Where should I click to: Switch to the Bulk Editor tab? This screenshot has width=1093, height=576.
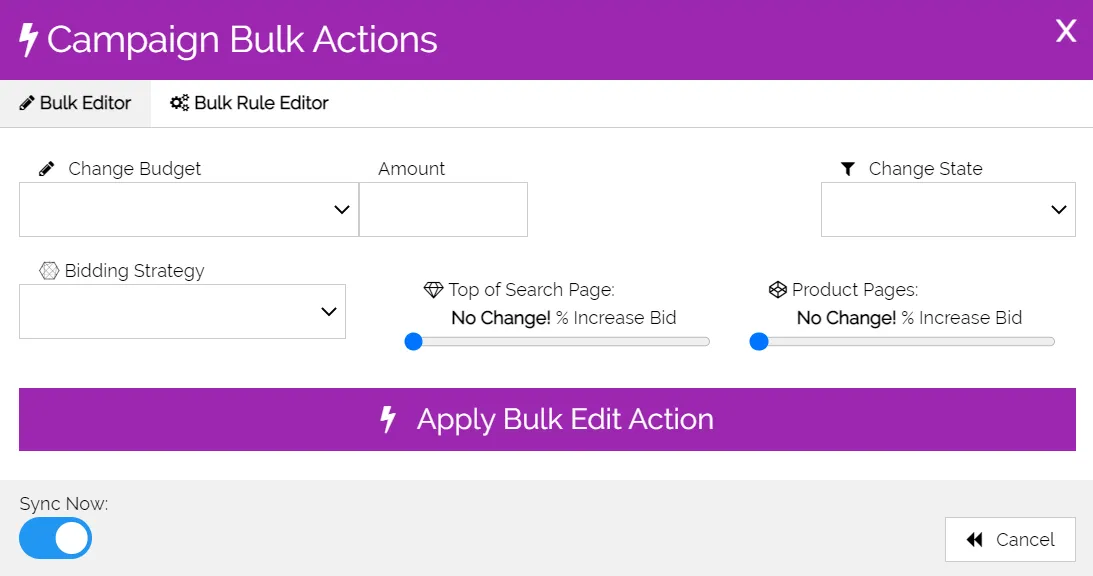coord(75,103)
